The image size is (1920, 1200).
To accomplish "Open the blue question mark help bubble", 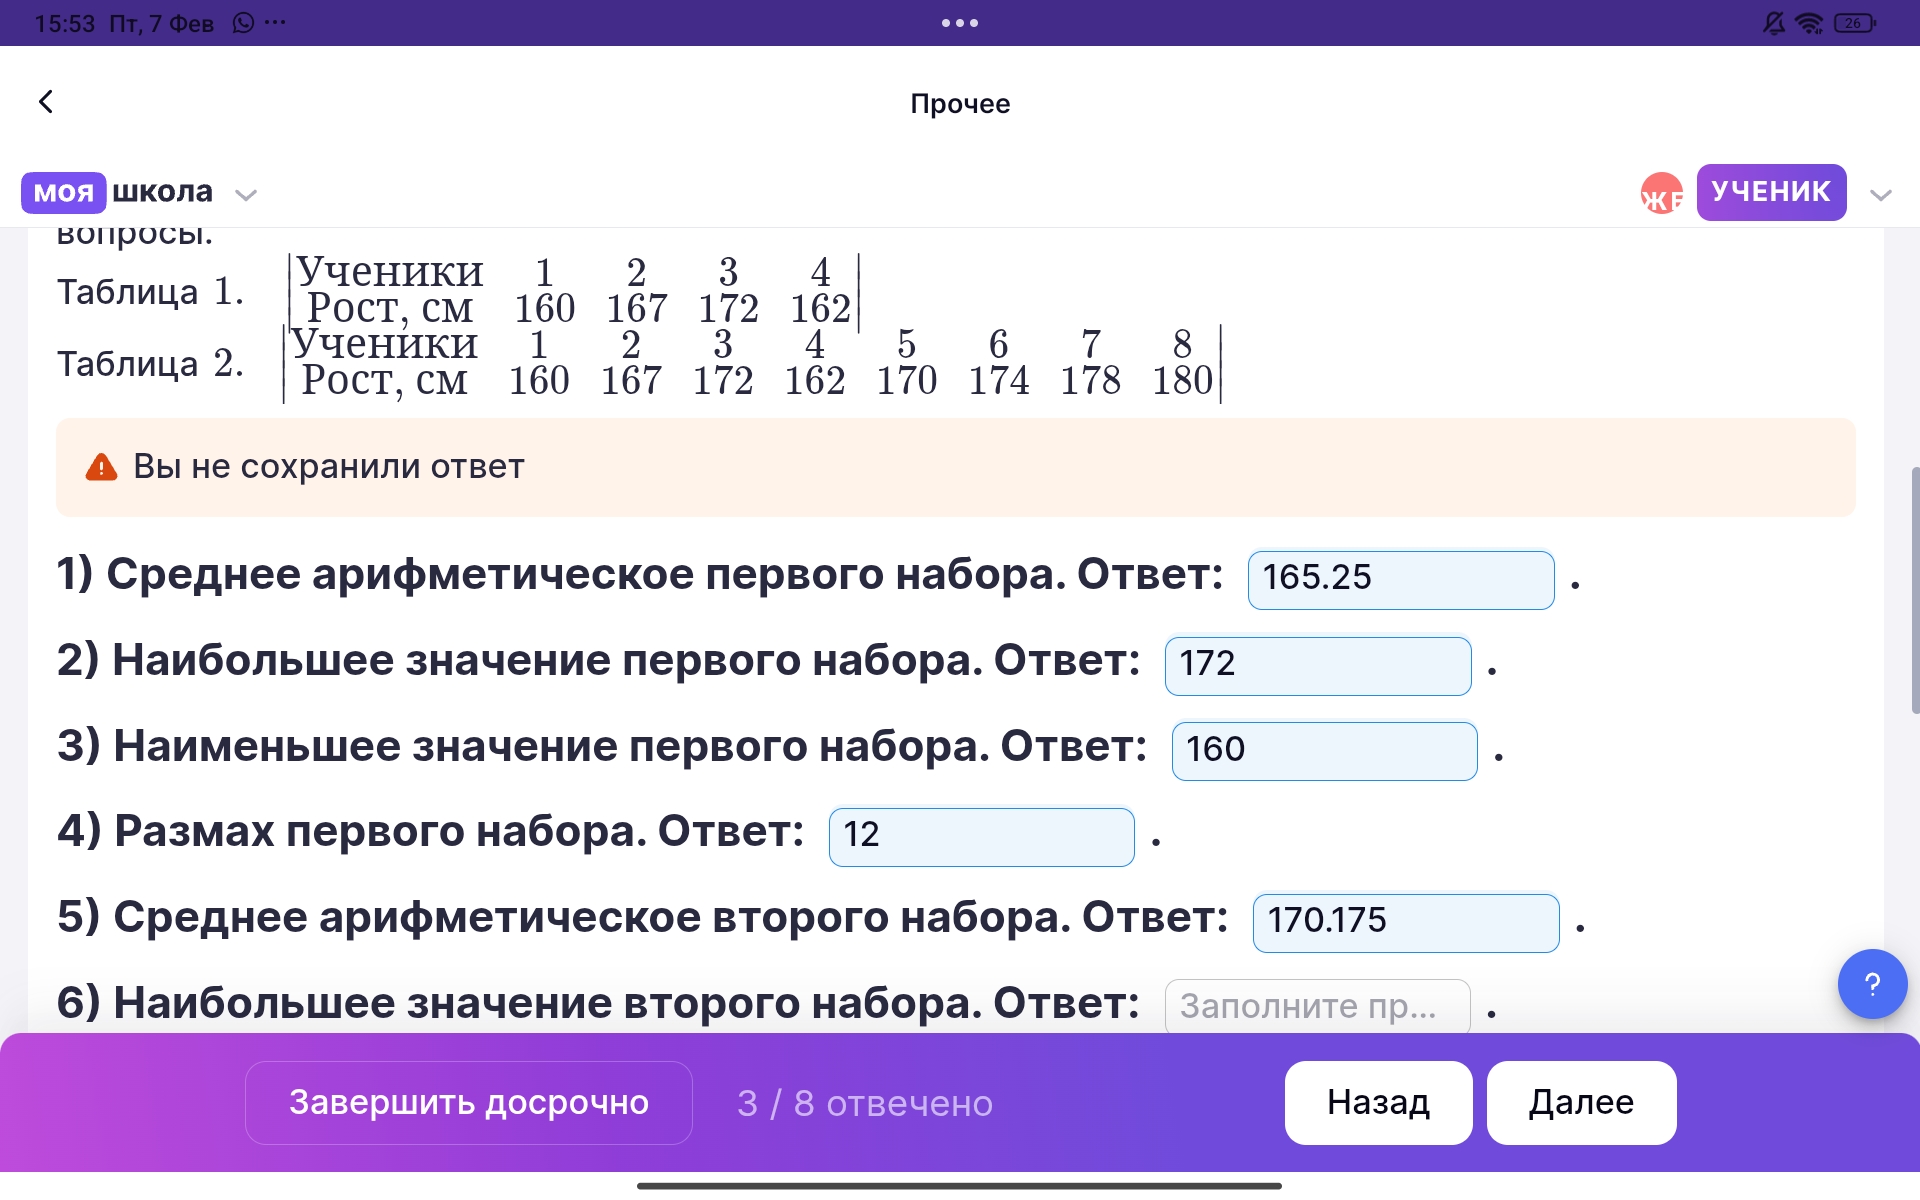I will coord(1872,984).
